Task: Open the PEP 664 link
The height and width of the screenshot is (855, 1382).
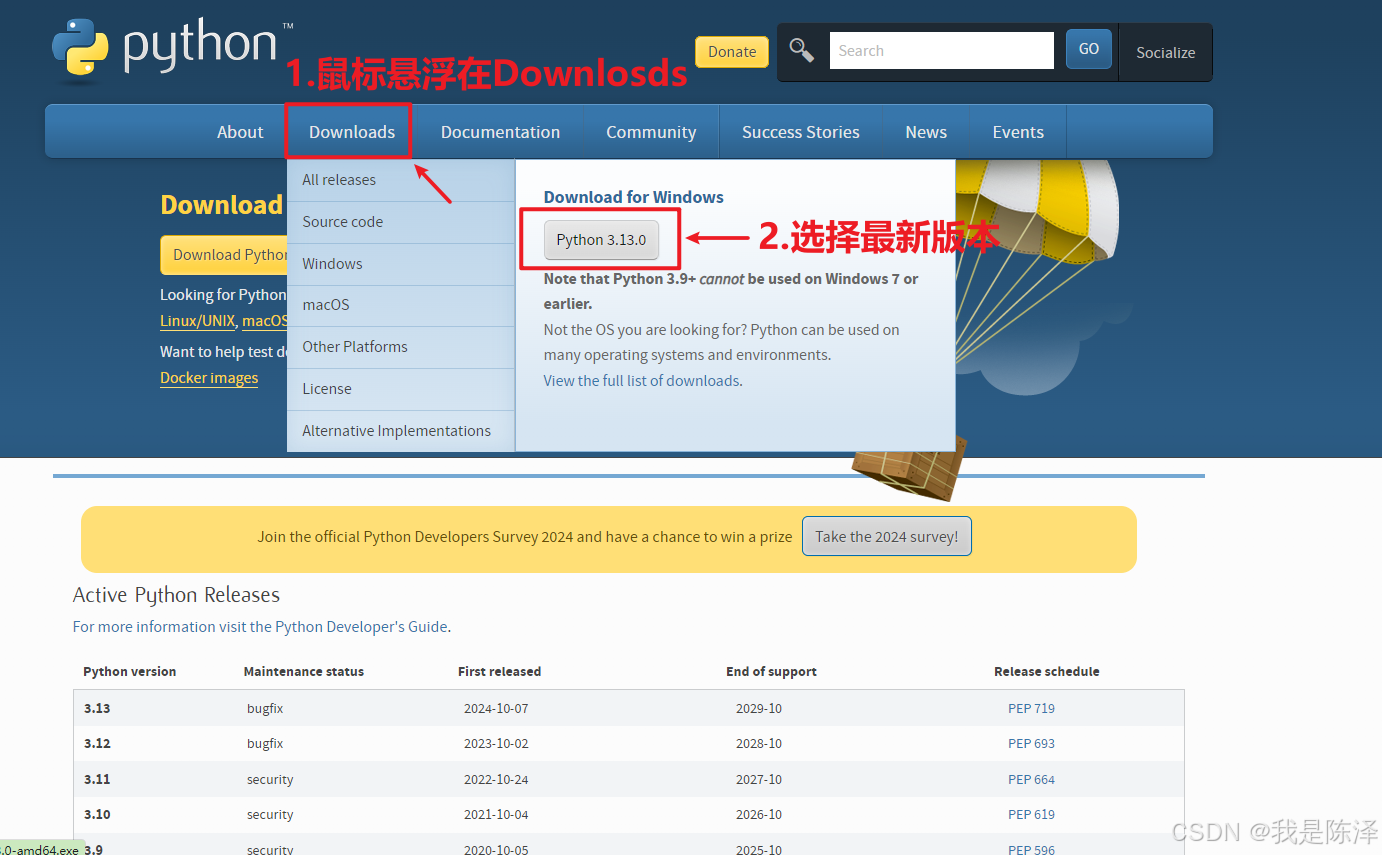Action: click(x=1031, y=779)
